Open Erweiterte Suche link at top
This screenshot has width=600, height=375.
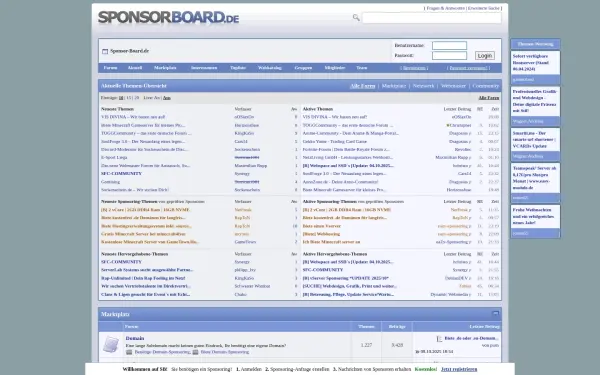tap(484, 8)
